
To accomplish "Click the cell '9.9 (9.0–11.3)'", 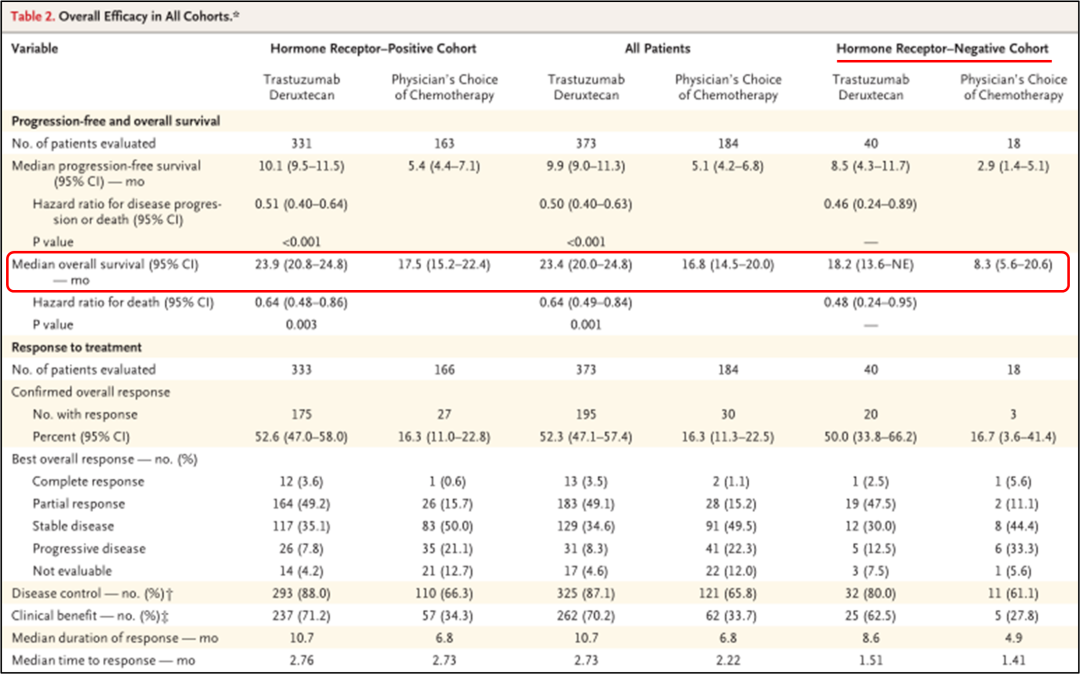I will (x=585, y=166).
